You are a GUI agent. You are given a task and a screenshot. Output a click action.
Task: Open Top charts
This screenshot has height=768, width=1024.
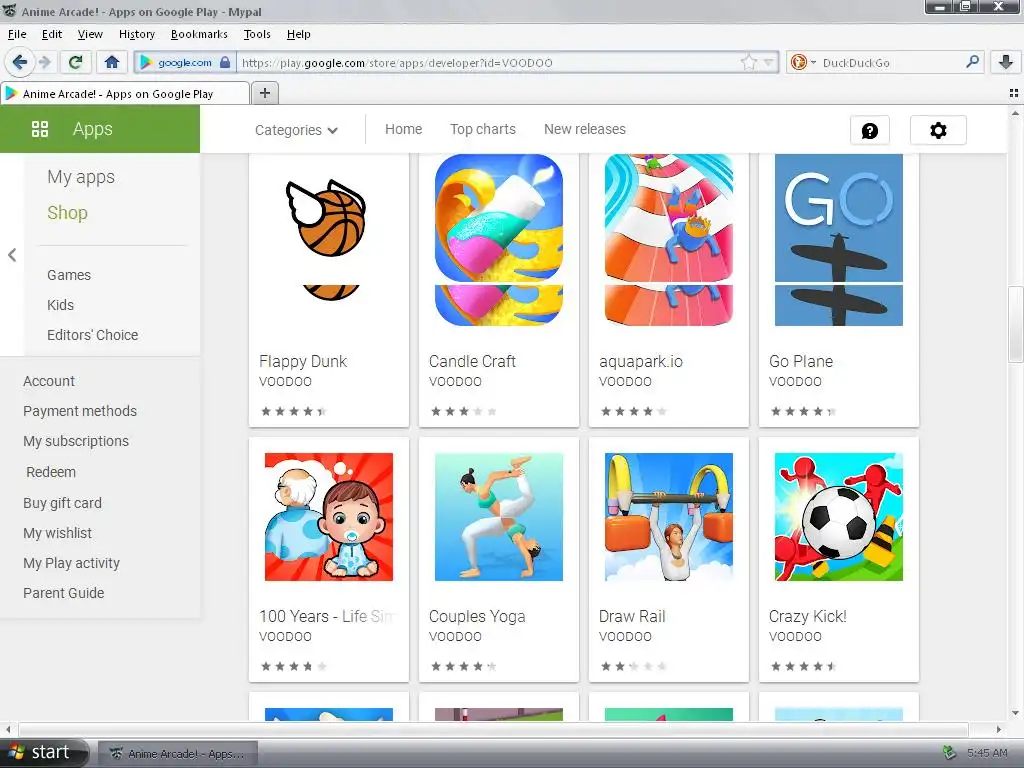tap(483, 129)
